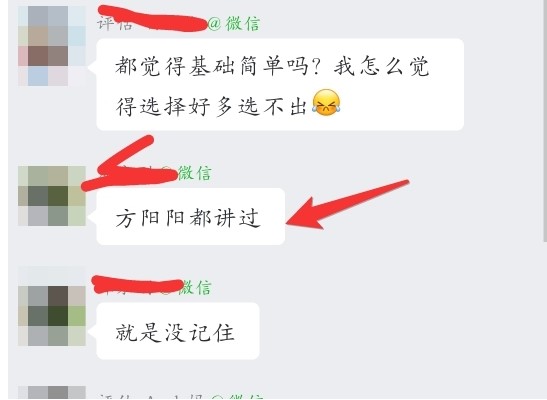Click the scrollbar on the right edge
Viewport: 547px width, 400px height.
[545, 120]
